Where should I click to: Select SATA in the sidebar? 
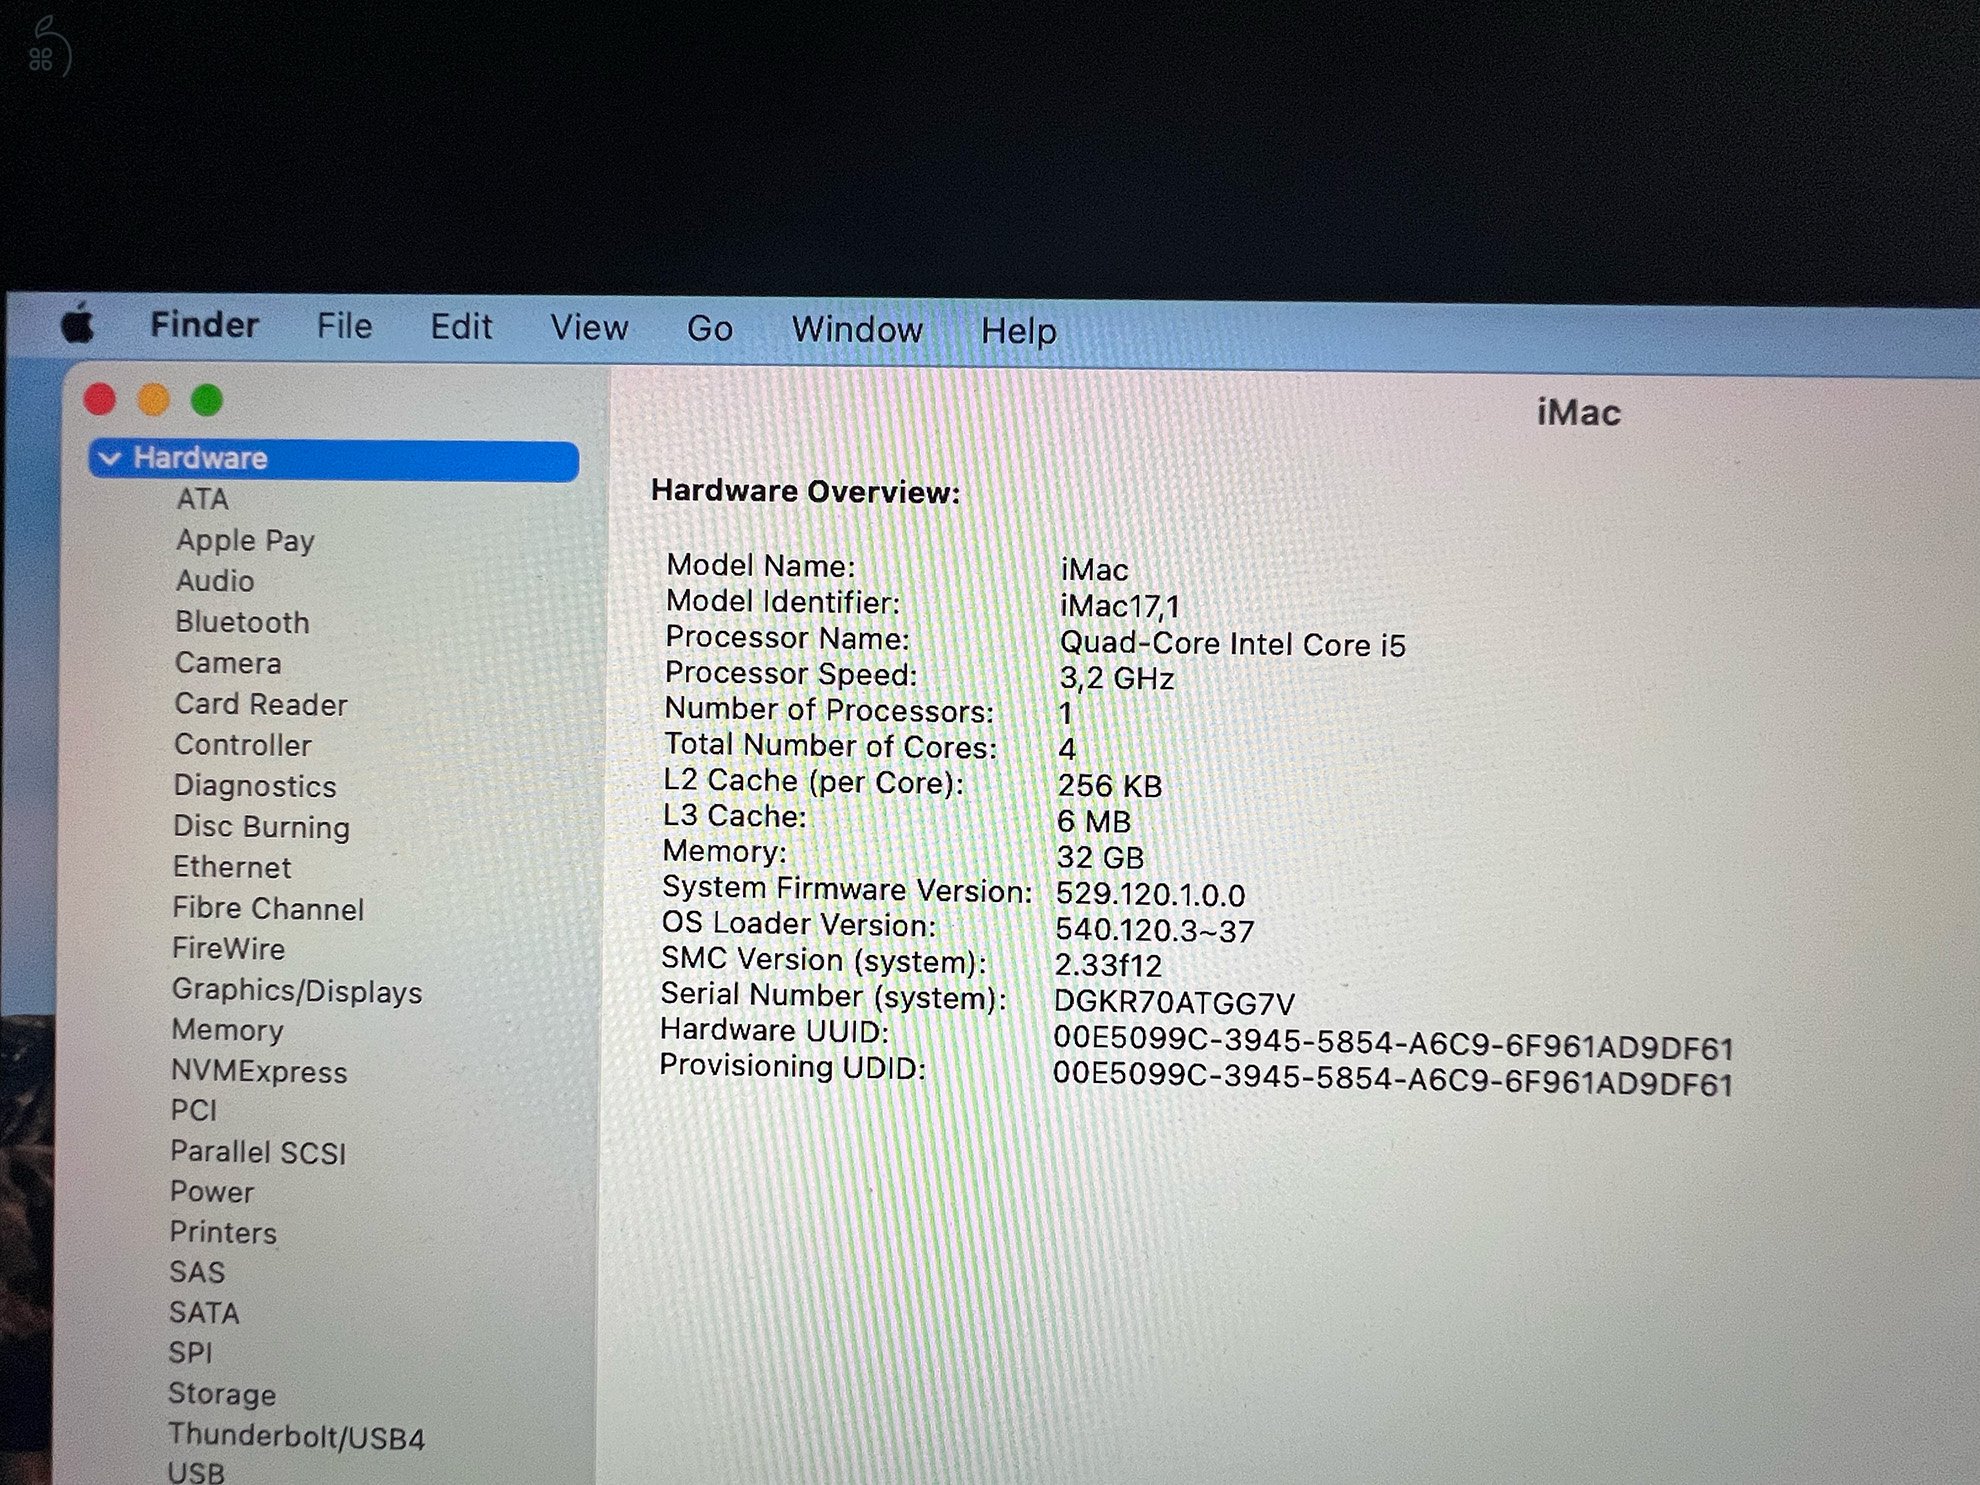pos(204,1312)
